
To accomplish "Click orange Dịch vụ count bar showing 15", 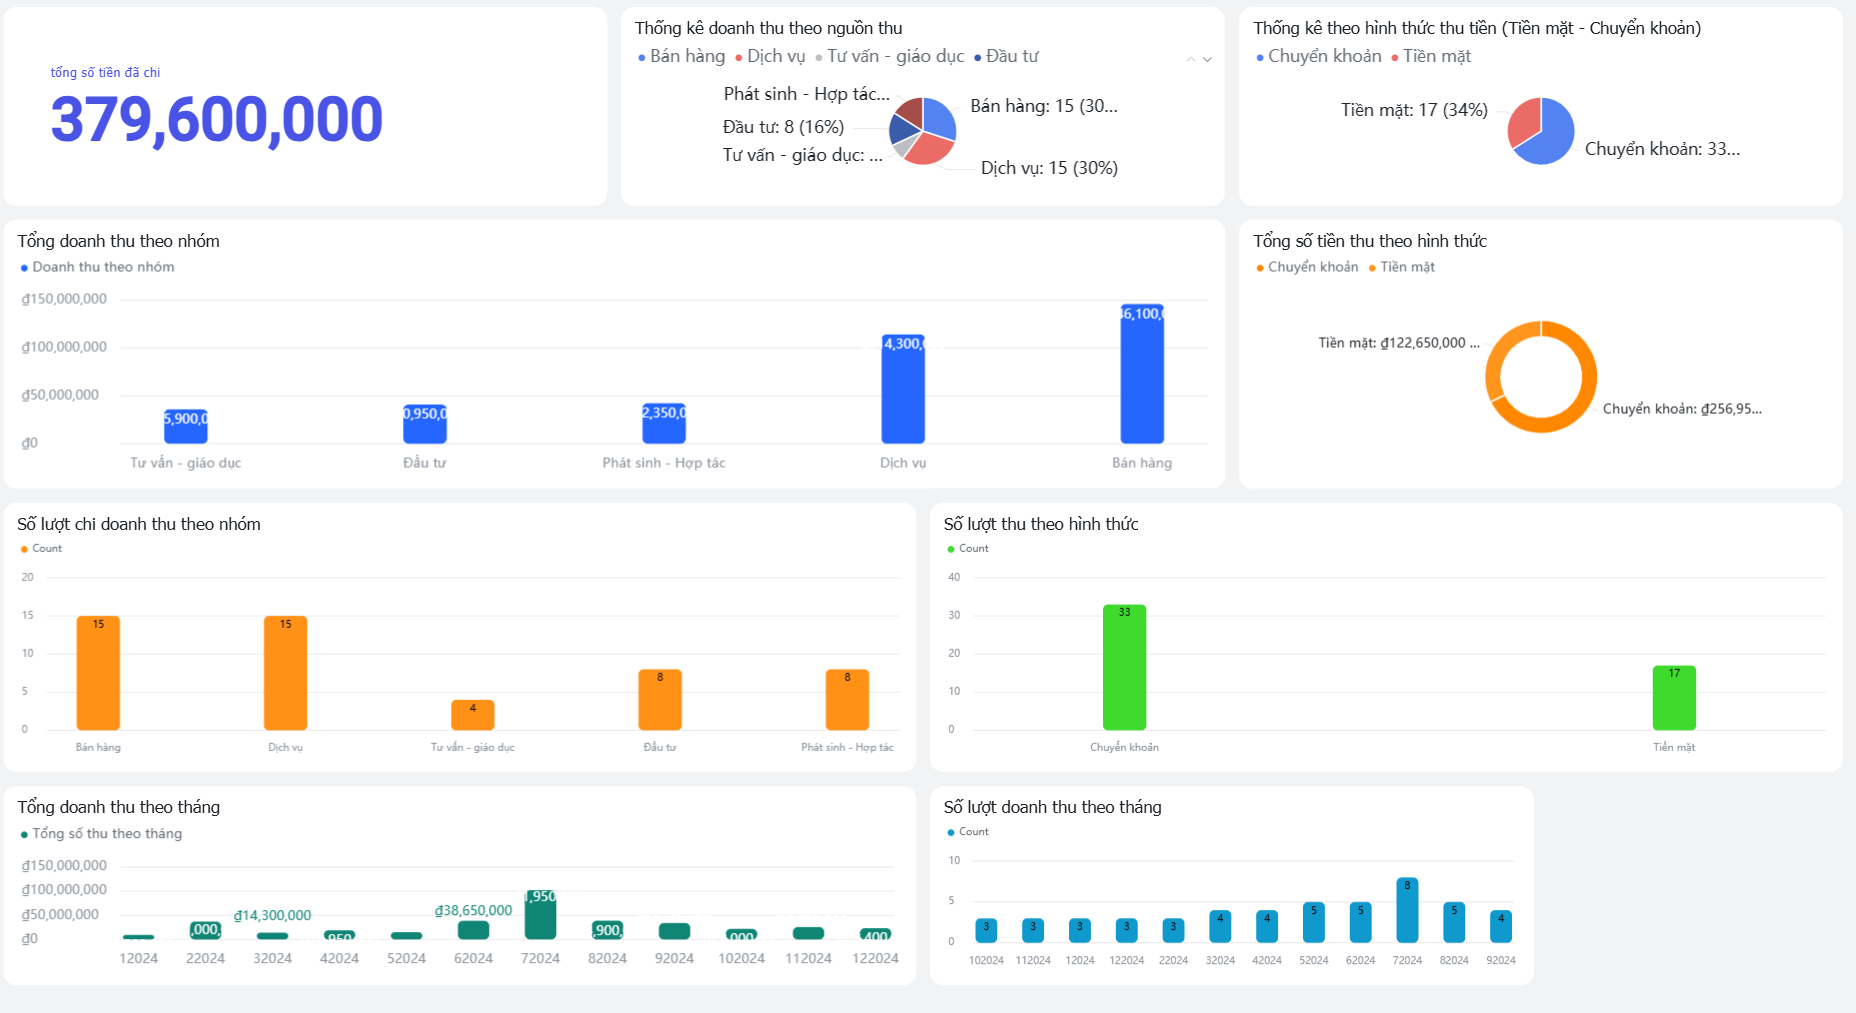I will tap(285, 673).
